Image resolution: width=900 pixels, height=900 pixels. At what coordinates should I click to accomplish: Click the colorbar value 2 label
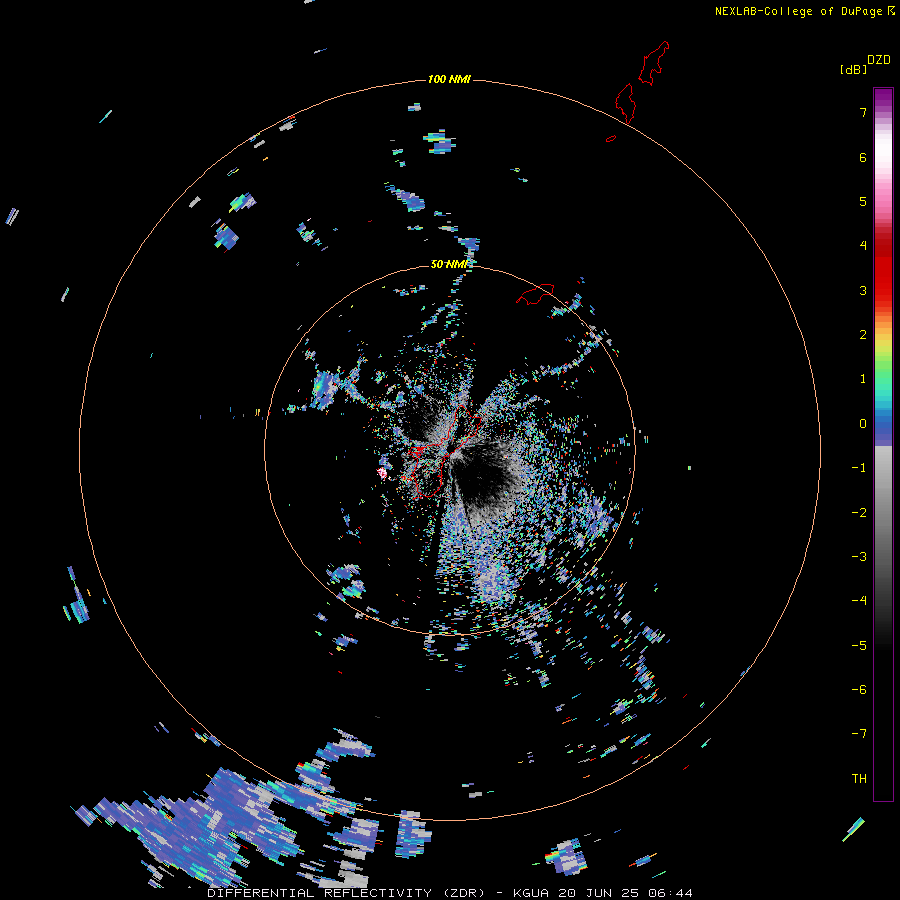click(x=863, y=335)
